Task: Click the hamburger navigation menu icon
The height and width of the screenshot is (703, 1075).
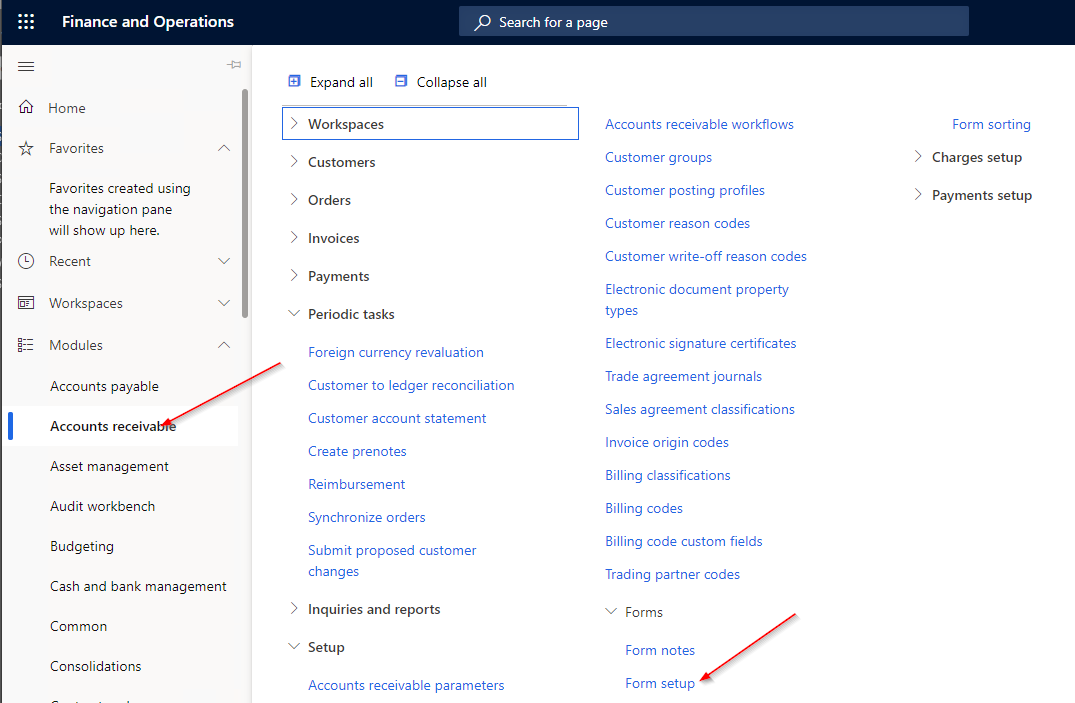Action: [x=26, y=66]
